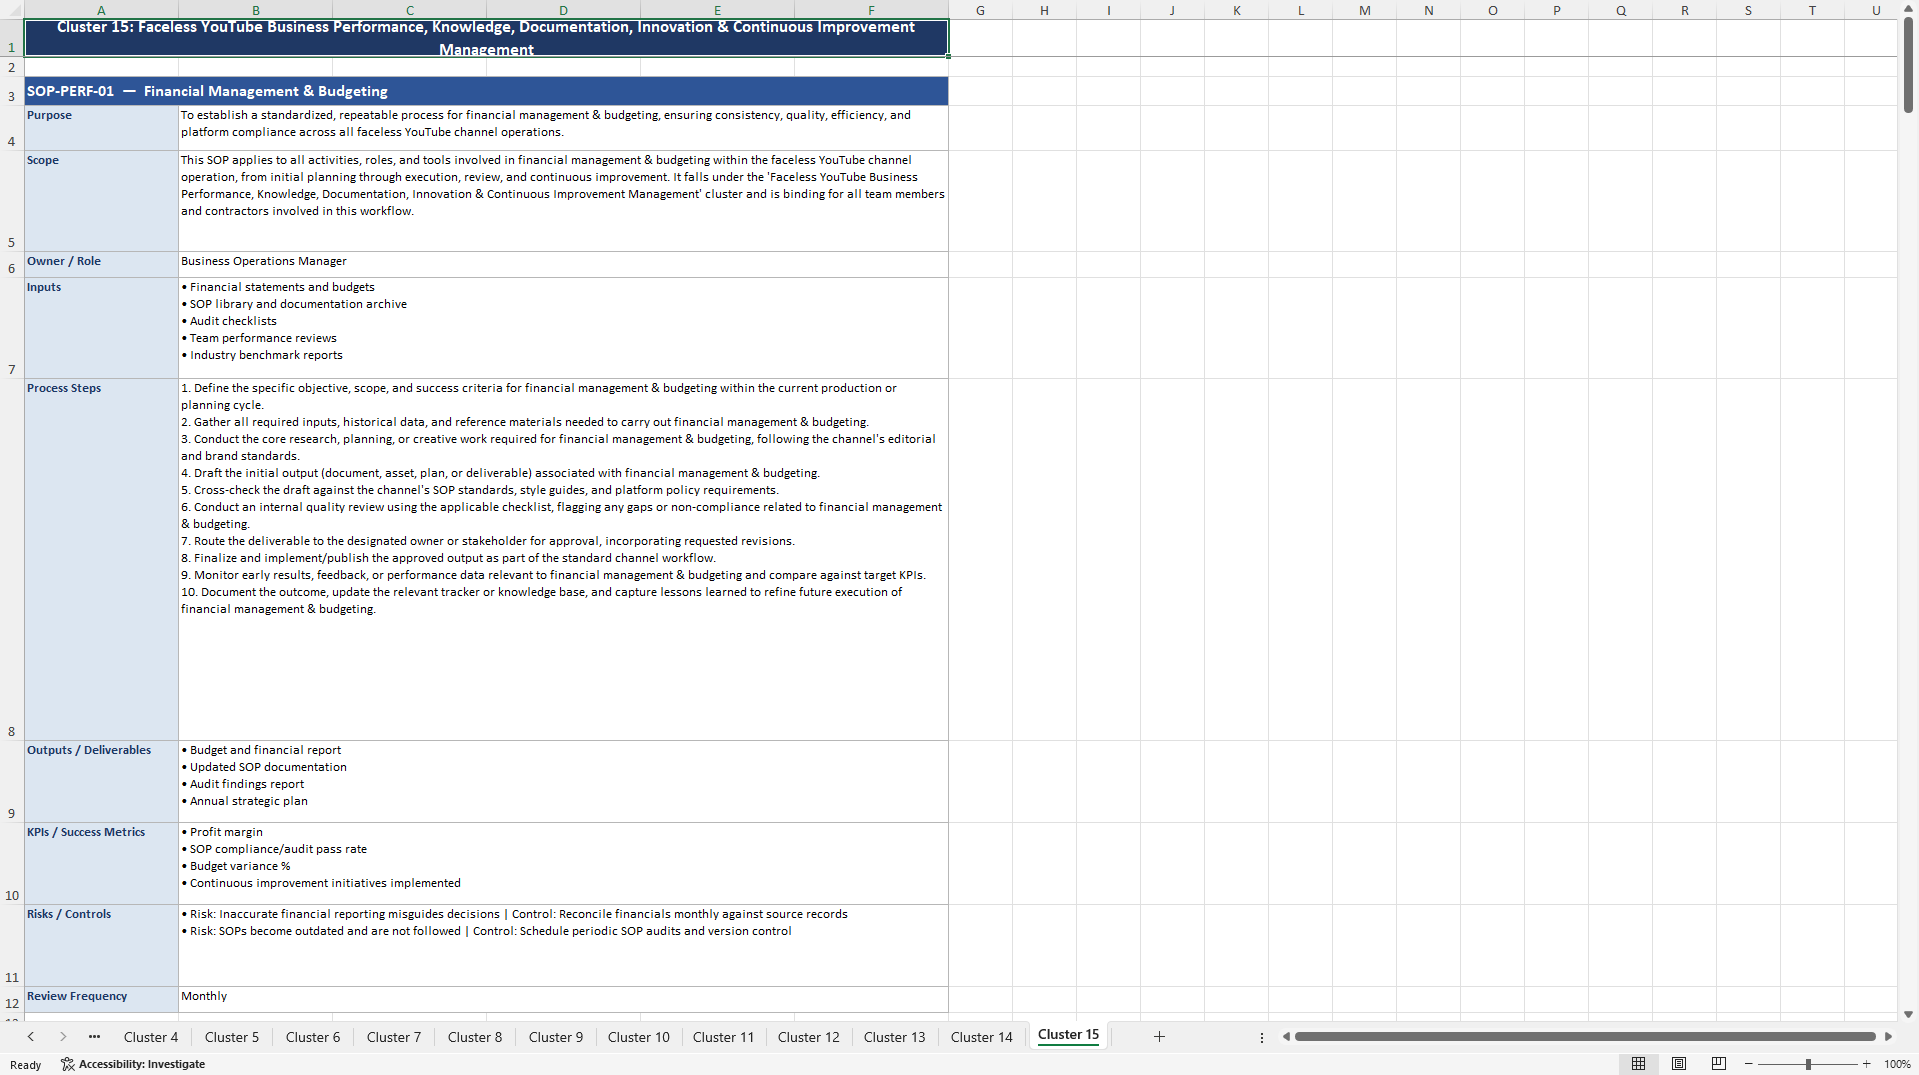Click the Select All corner triangle
1919x1075 pixels.
pos(12,10)
